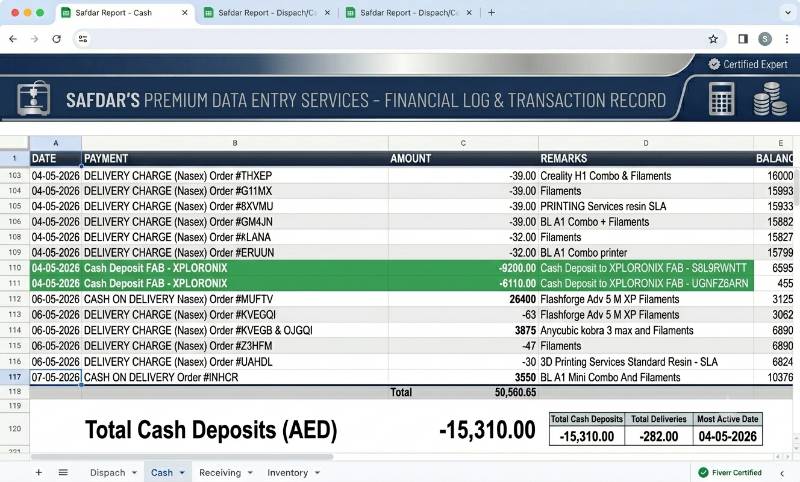Select column B header

coord(235,143)
